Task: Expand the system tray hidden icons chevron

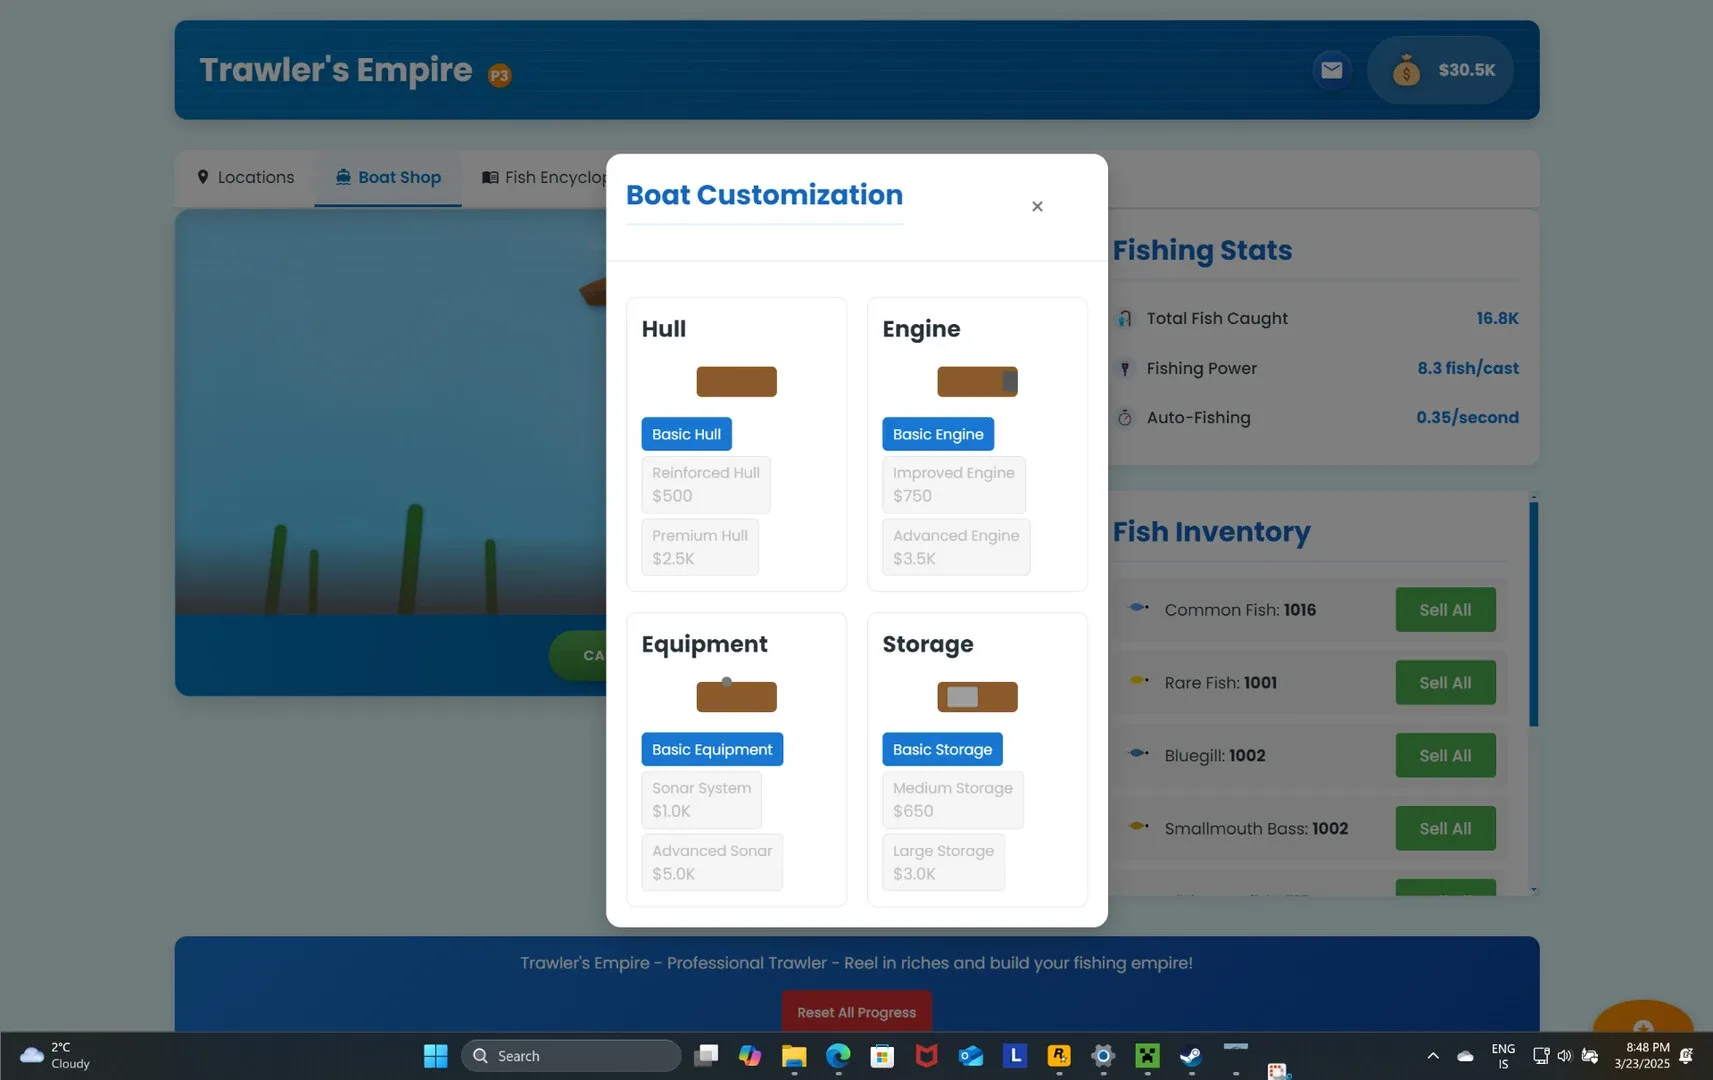Action: pyautogui.click(x=1432, y=1056)
